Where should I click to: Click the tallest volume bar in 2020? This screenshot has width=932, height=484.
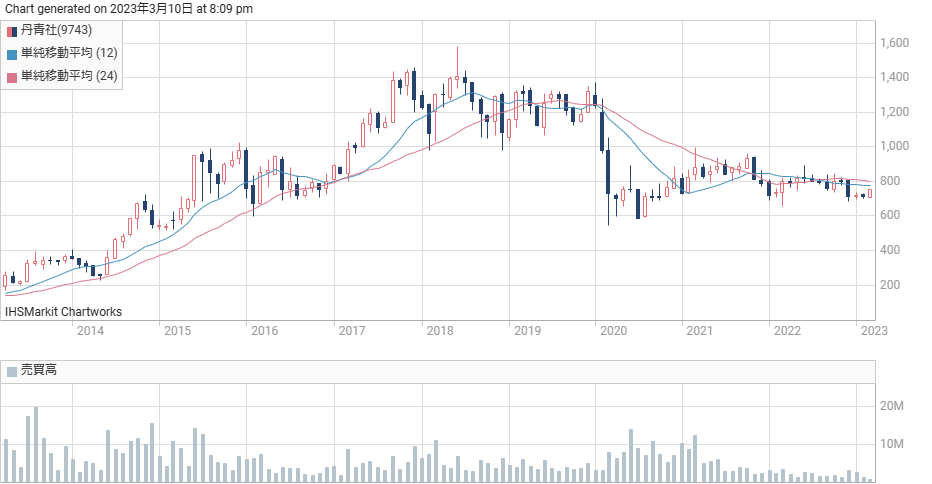pos(631,455)
